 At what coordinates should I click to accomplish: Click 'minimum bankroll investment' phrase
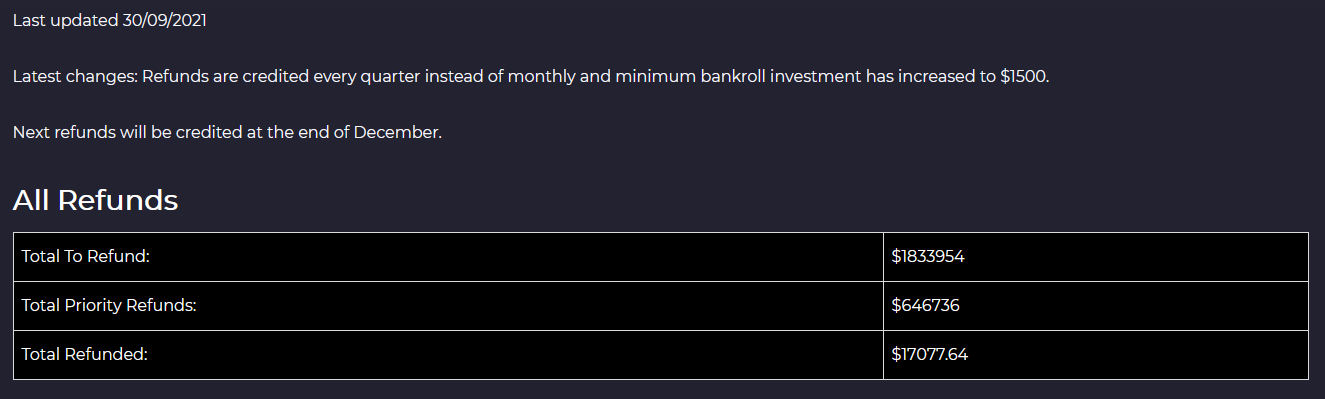pos(723,77)
